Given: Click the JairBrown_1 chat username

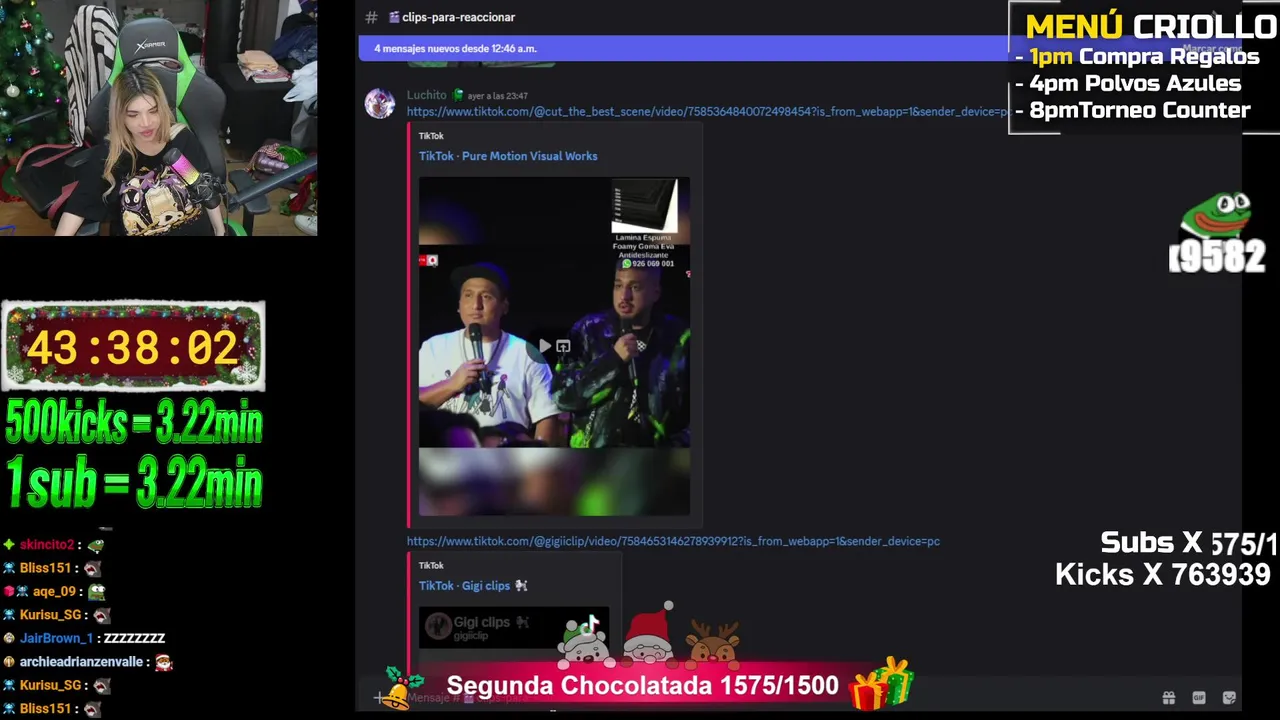Looking at the screenshot, I should coord(56,638).
